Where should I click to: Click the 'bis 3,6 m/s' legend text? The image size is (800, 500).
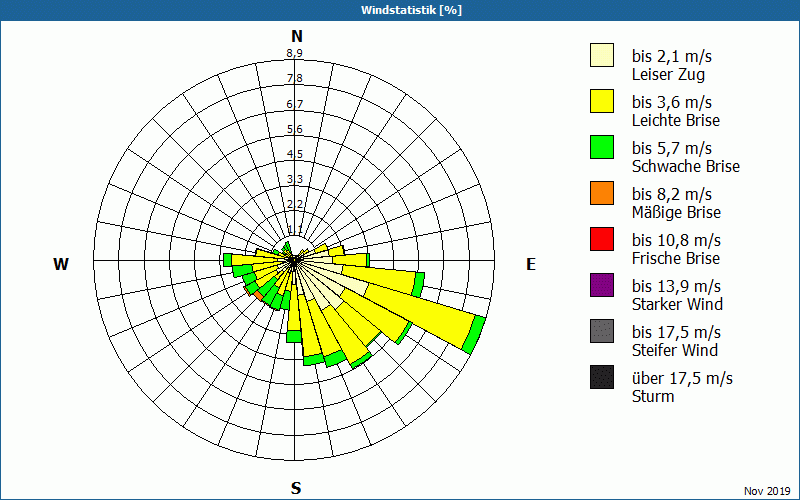point(671,102)
